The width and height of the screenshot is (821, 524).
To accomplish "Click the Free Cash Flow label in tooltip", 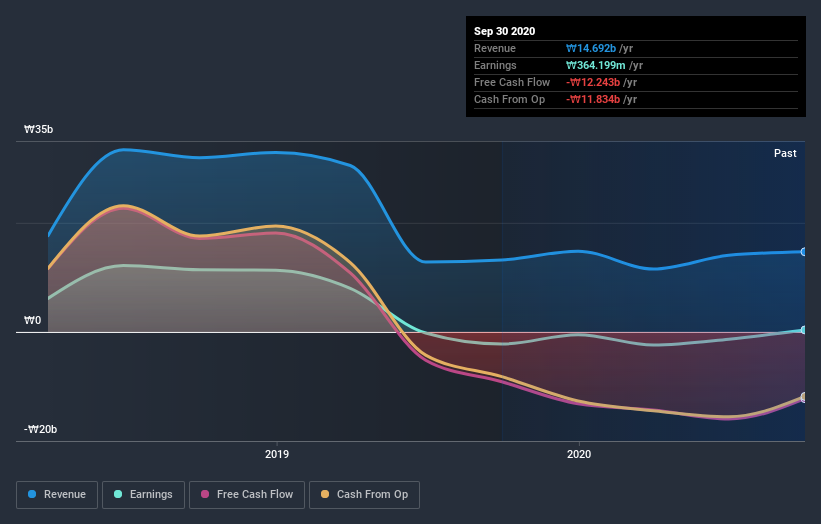I will (512, 83).
